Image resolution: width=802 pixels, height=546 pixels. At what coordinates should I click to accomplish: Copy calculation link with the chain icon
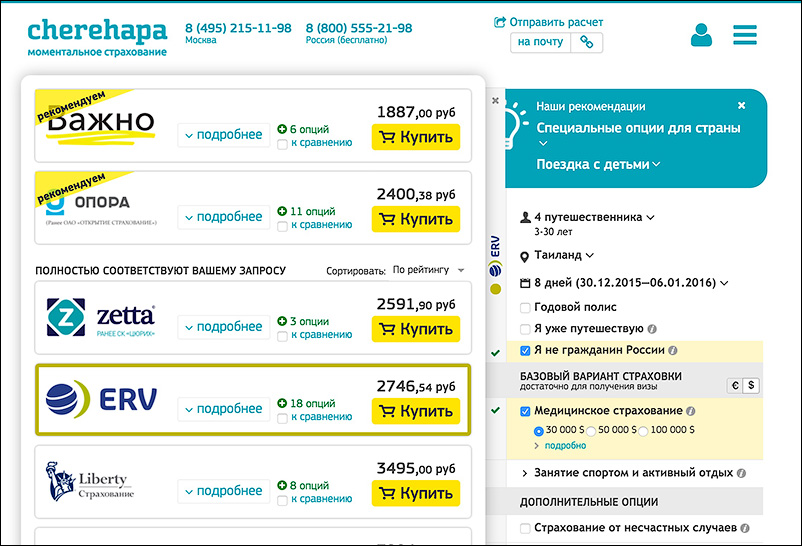click(x=587, y=42)
